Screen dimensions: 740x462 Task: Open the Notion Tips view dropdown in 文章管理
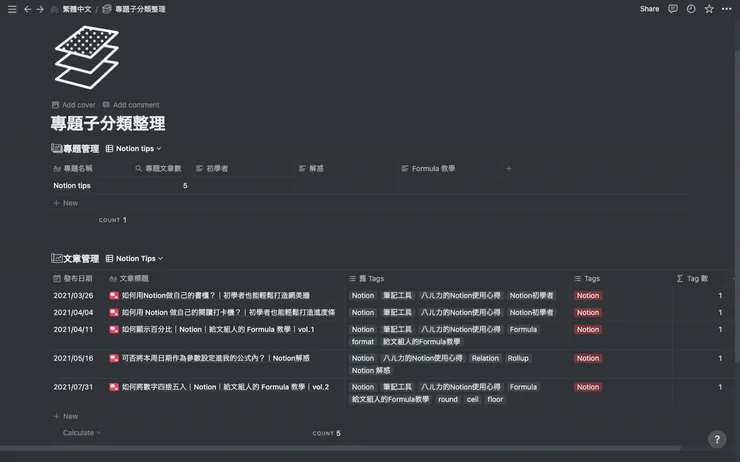click(x=135, y=259)
